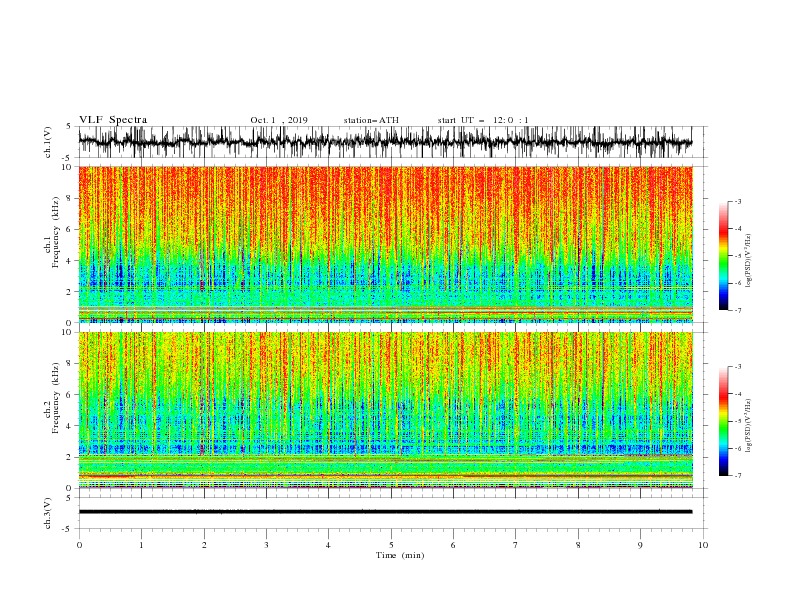Click the time axis tick label "5"
This screenshot has height=612, width=792.
tap(391, 545)
